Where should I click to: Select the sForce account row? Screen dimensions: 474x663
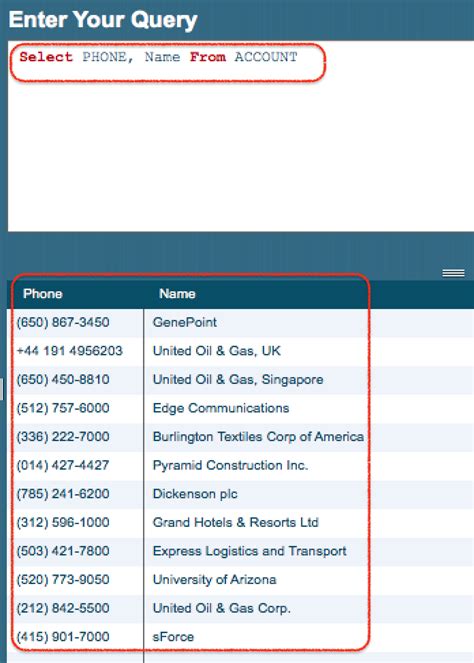click(x=241, y=637)
